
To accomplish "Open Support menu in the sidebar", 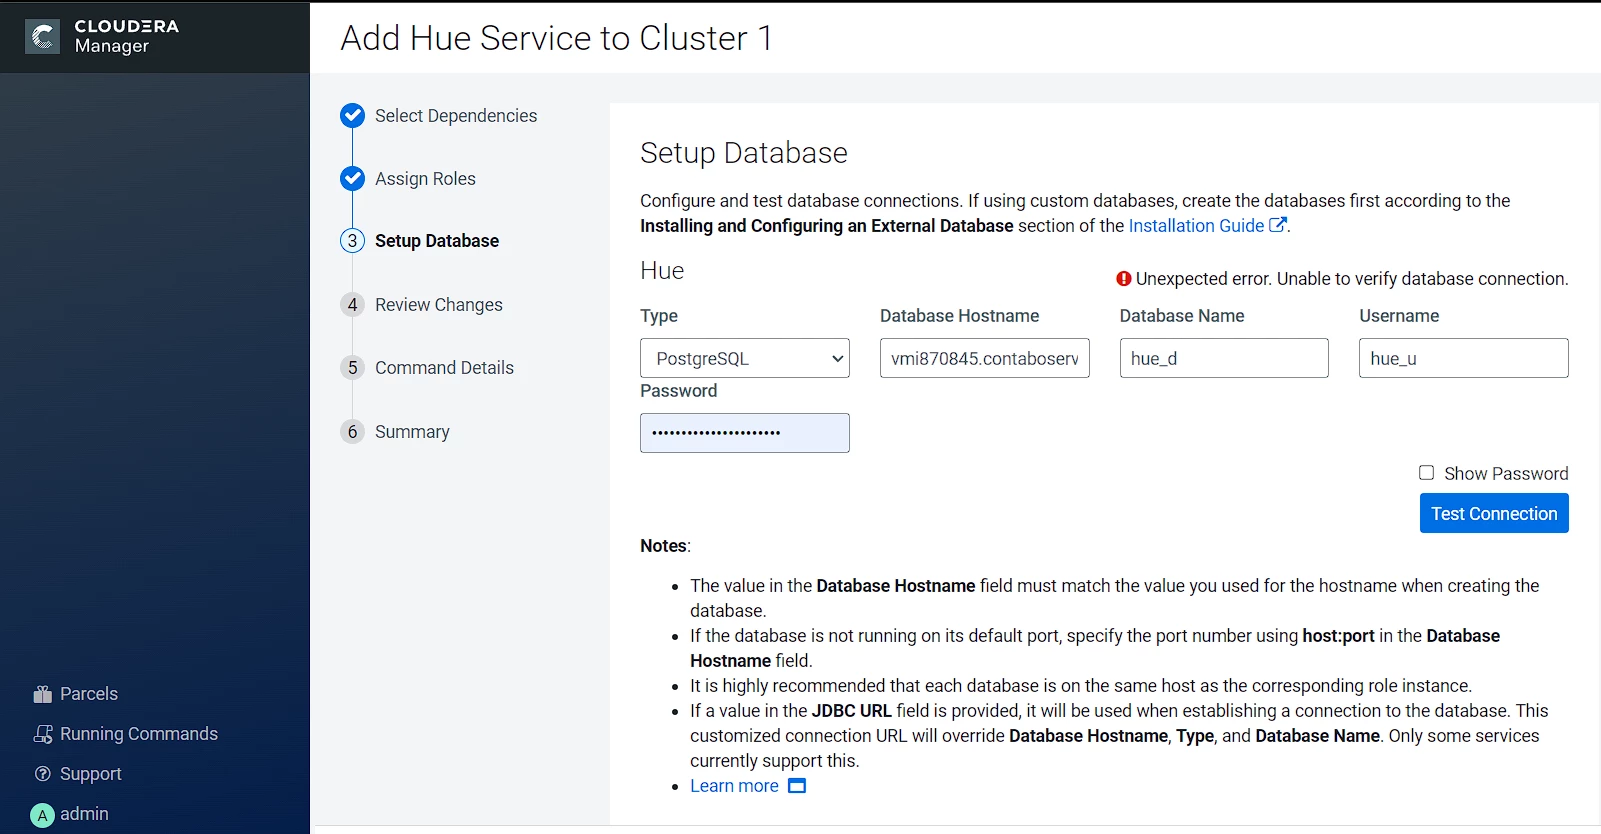I will pos(91,774).
